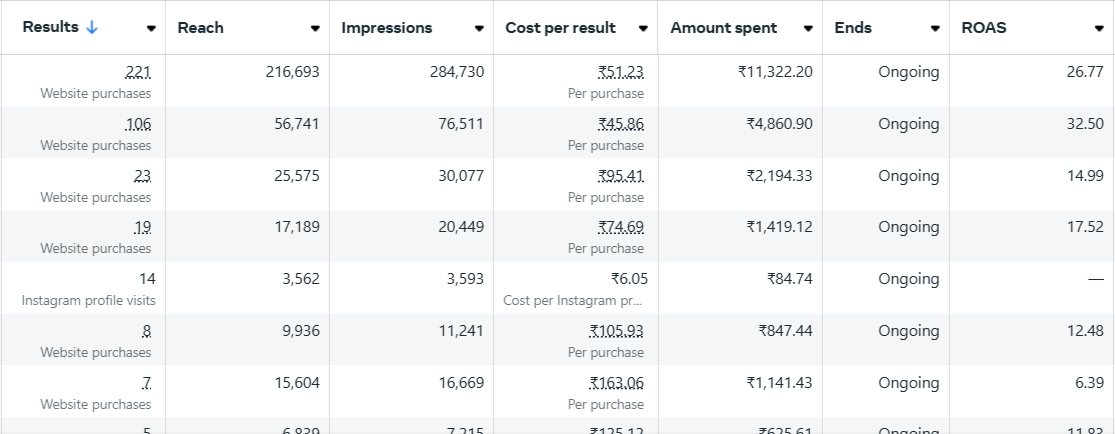Click the 106 website purchases result
The image size is (1115, 434).
click(138, 124)
